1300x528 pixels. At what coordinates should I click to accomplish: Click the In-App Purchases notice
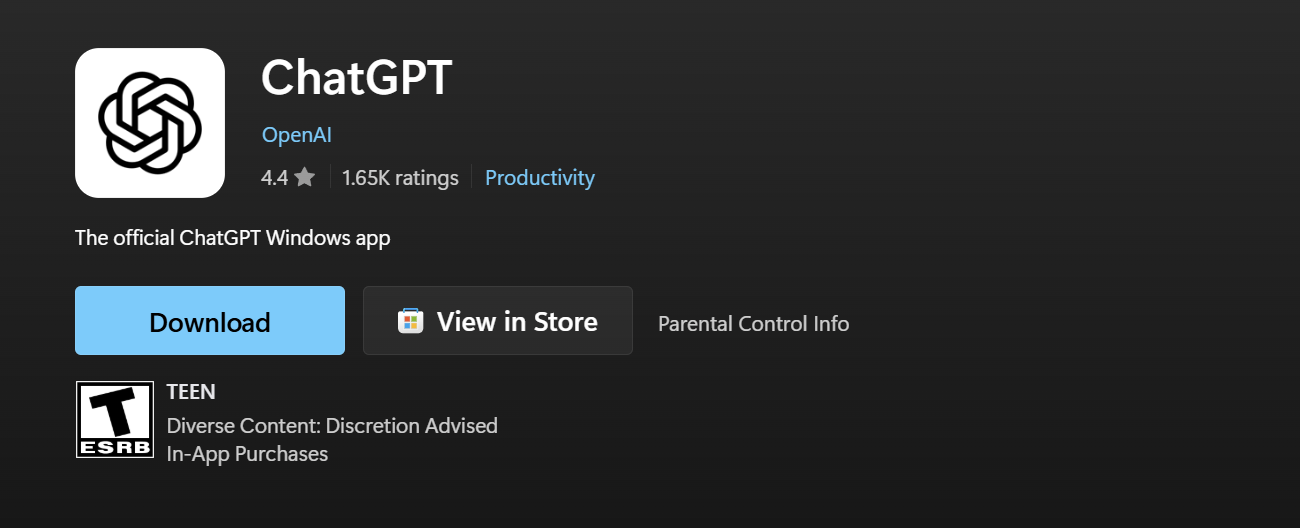[x=247, y=454]
